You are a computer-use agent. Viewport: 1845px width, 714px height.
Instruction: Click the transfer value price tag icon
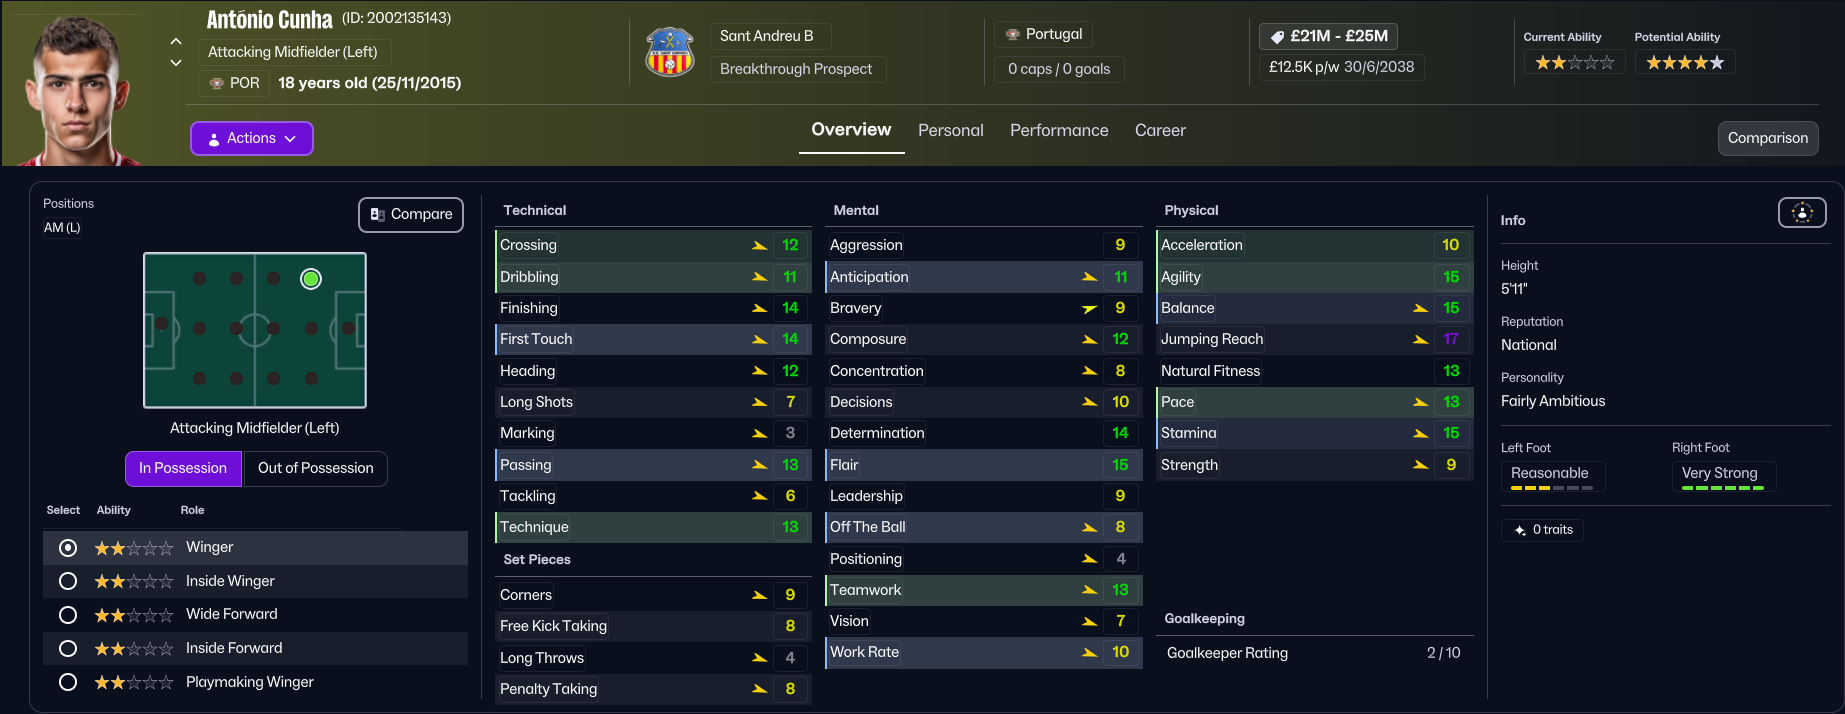1277,37
